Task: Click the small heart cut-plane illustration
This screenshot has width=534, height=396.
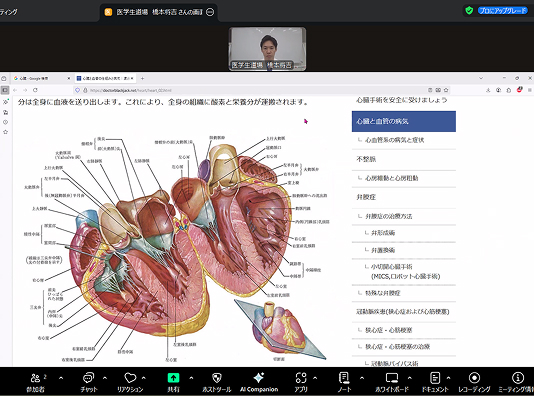Action: point(280,329)
